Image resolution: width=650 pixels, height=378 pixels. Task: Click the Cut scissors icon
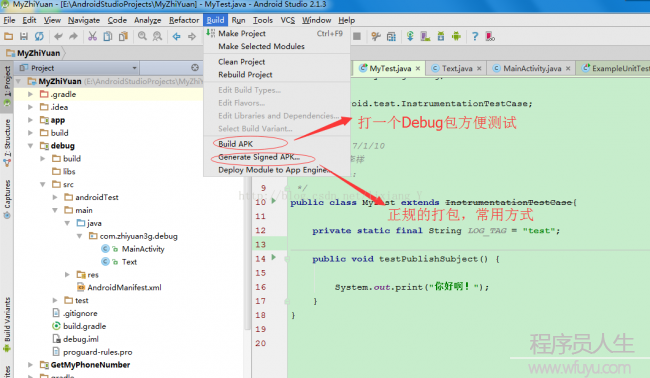point(92,36)
